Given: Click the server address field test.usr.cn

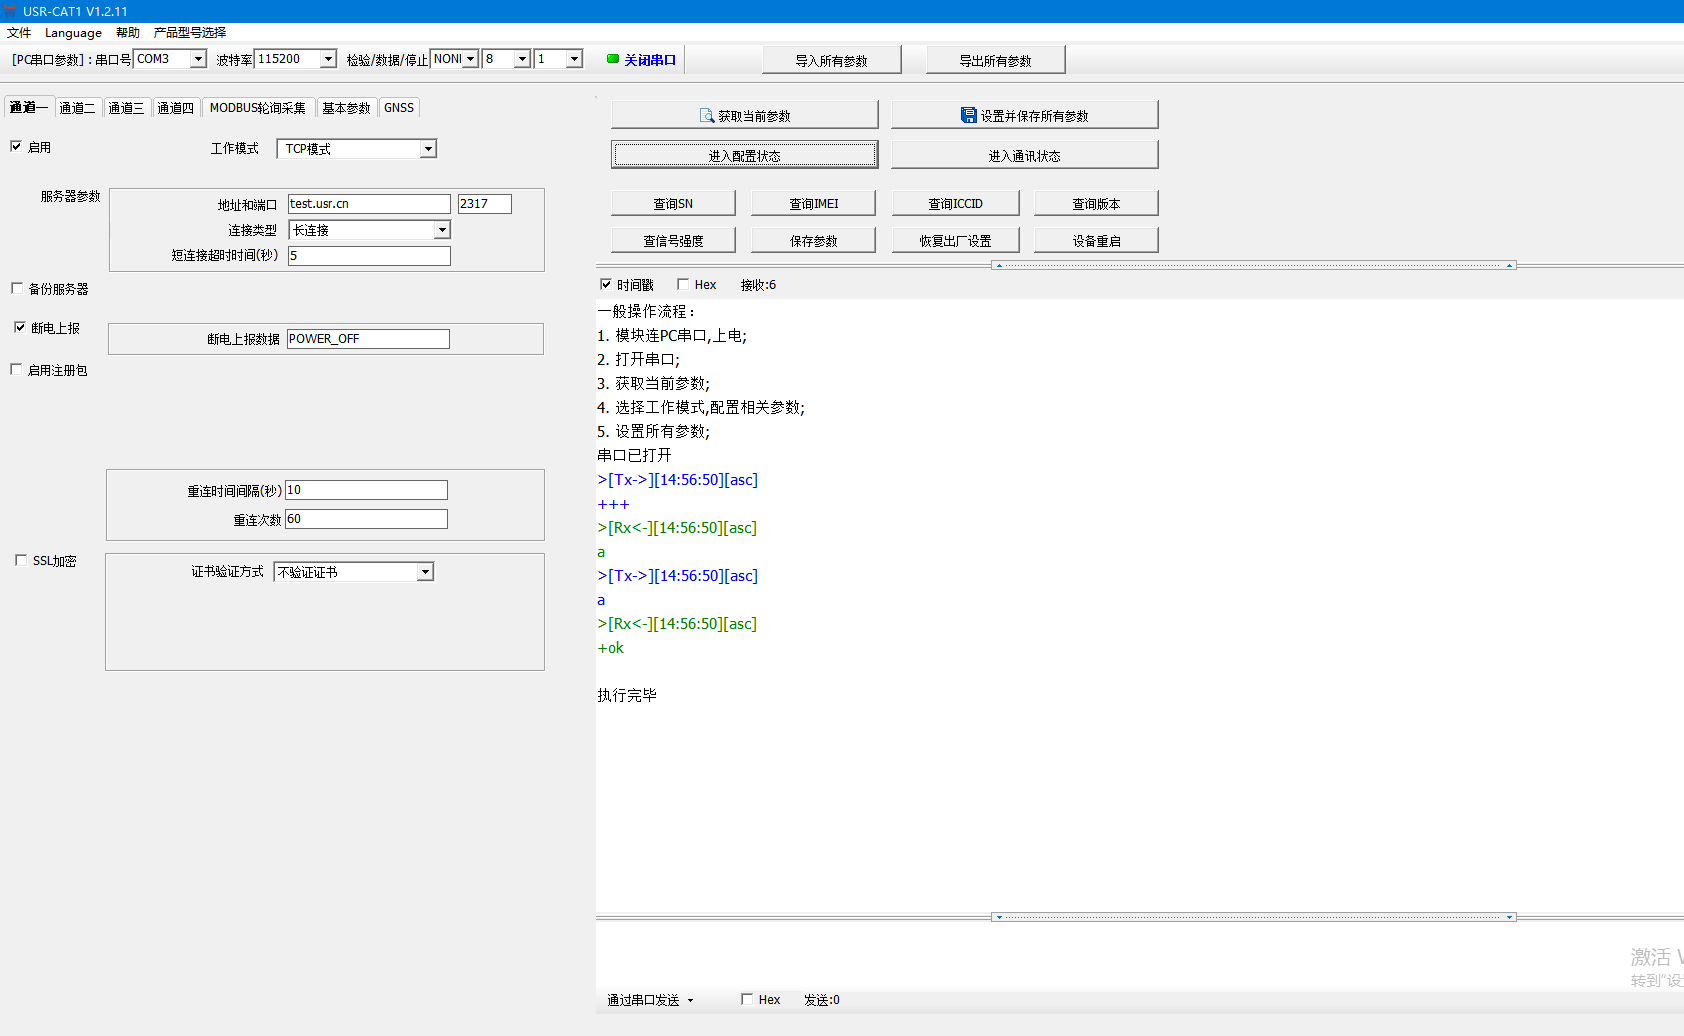Looking at the screenshot, I should point(368,204).
